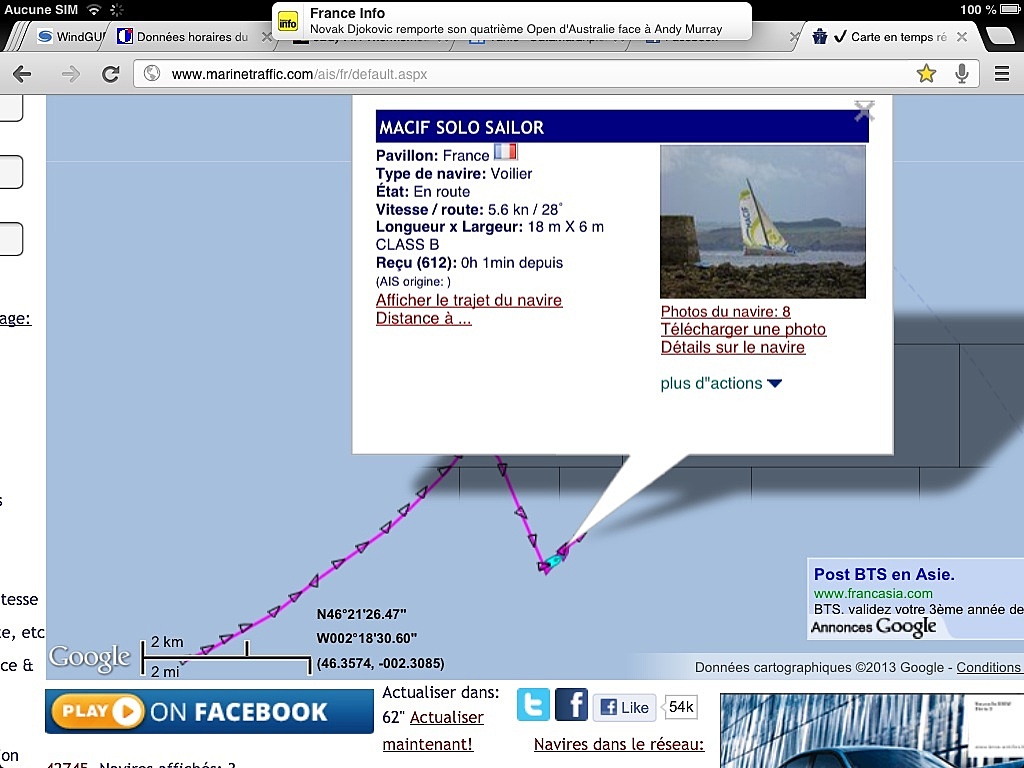Expand the plus d"actions dropdown

tap(721, 383)
